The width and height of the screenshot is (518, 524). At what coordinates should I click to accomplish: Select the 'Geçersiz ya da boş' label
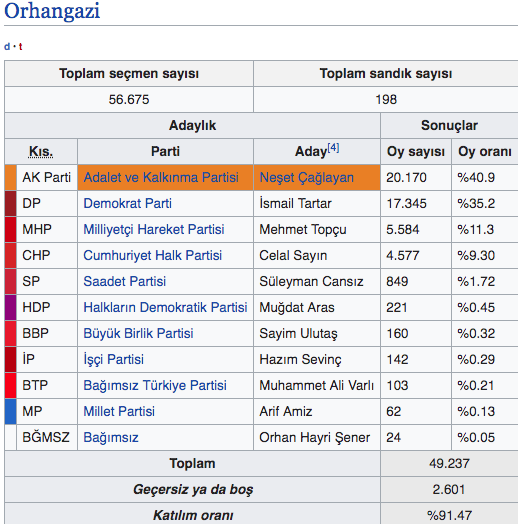pos(193,490)
